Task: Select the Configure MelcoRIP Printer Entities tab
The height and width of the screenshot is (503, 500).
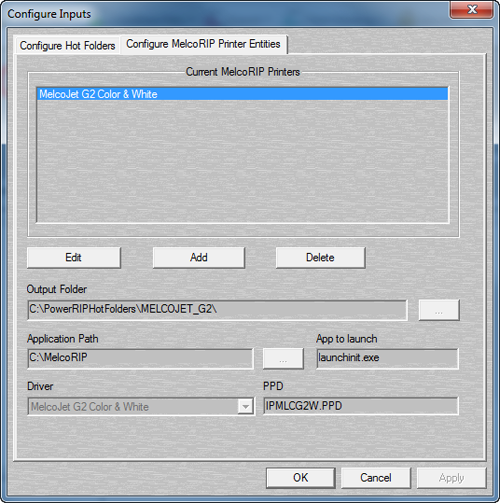Action: coord(203,44)
